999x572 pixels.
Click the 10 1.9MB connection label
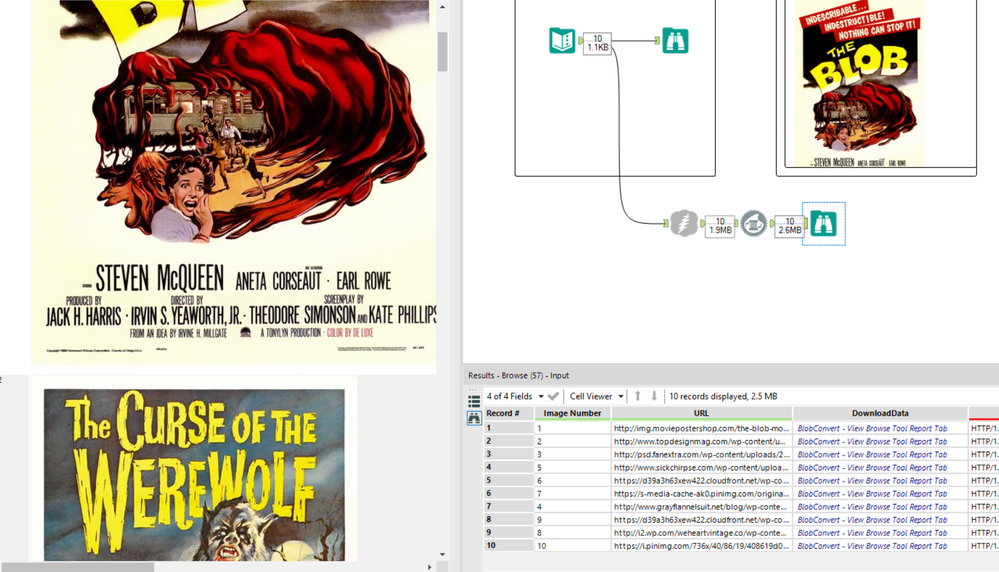[720, 226]
